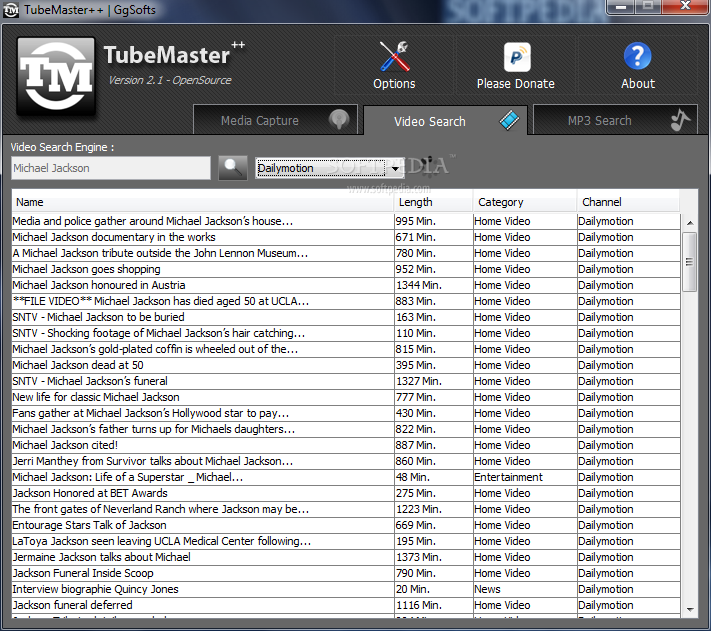Open the About question mark icon

637,56
